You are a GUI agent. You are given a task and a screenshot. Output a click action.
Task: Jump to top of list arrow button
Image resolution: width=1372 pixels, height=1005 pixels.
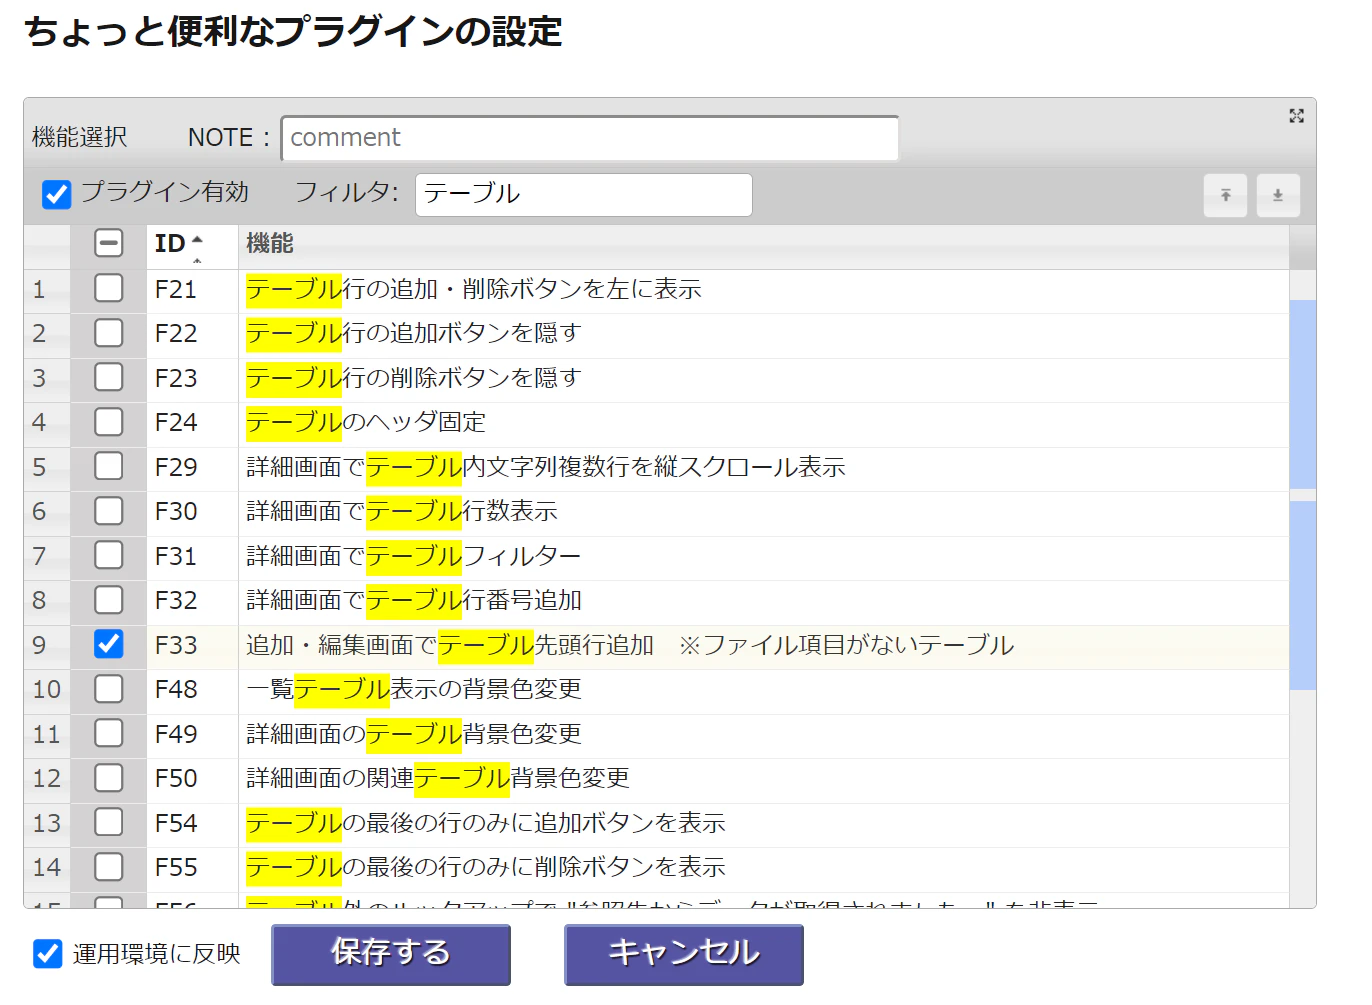[x=1225, y=195]
